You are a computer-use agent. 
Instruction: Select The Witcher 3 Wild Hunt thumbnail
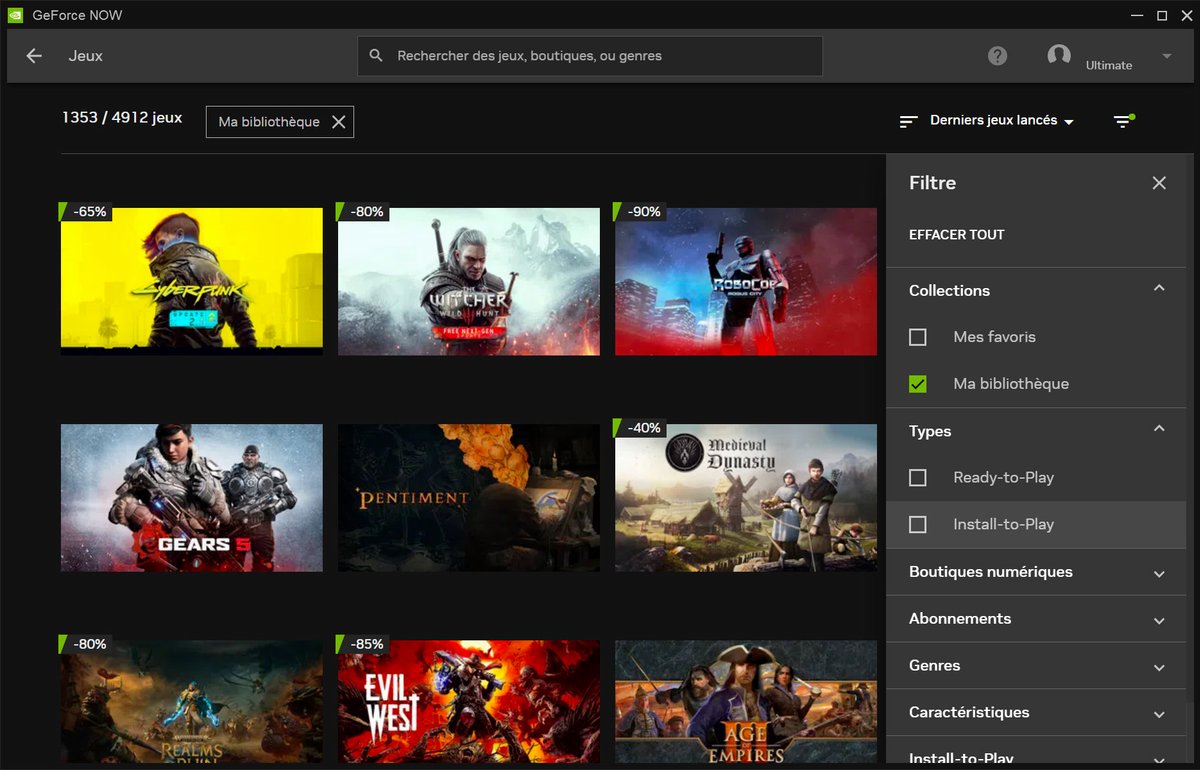(x=468, y=281)
